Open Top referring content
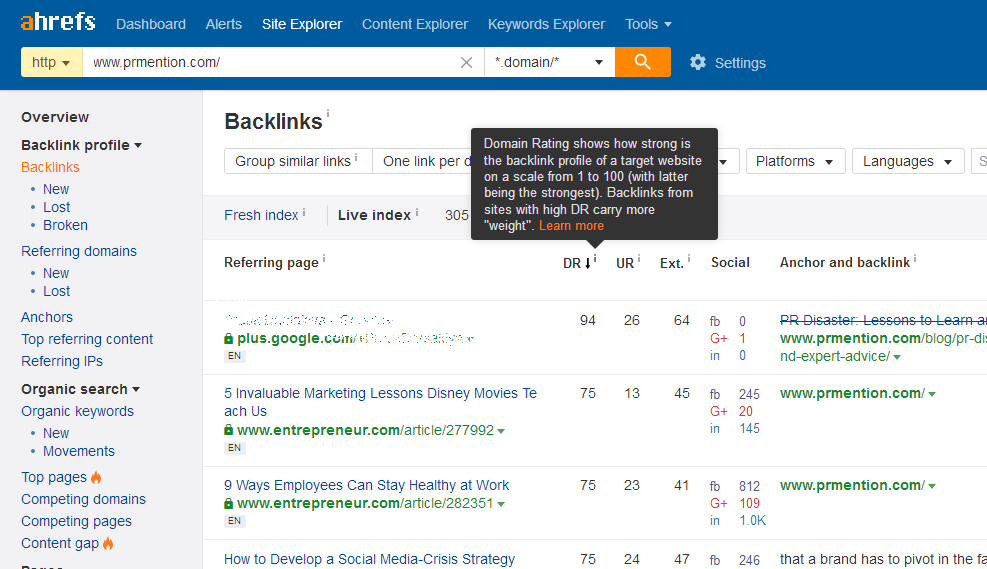Viewport: 987px width, 569px height. coord(87,339)
